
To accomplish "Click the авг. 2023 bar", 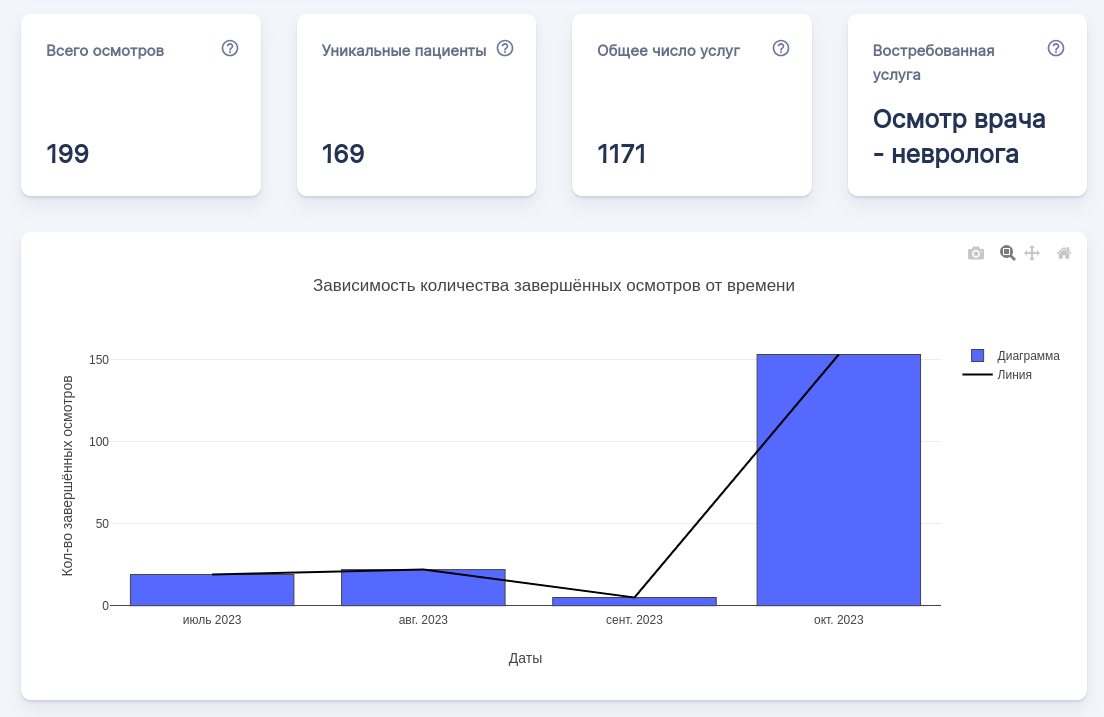I will (x=423, y=588).
